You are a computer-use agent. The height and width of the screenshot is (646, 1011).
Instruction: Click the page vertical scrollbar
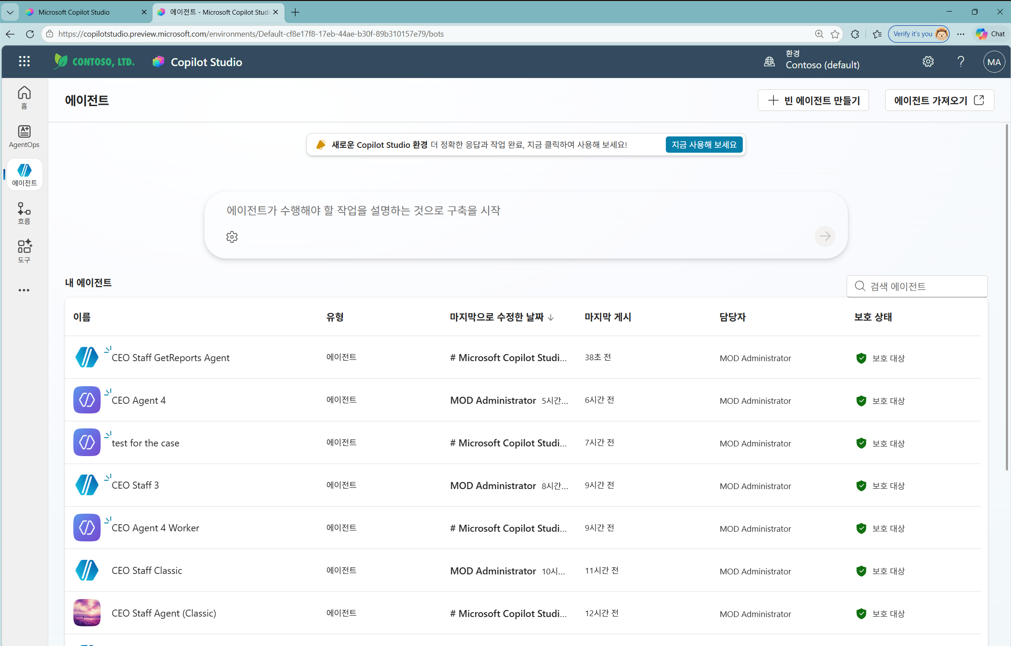tap(1007, 297)
